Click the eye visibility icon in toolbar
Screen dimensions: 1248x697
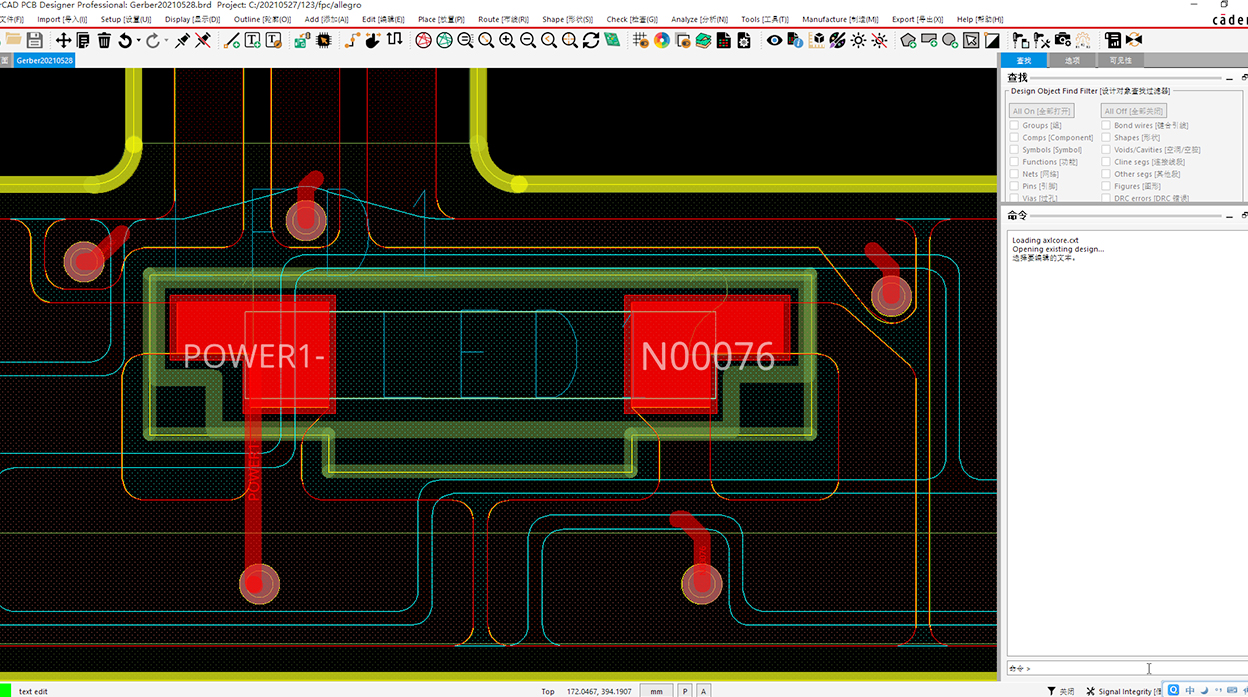click(x=774, y=40)
